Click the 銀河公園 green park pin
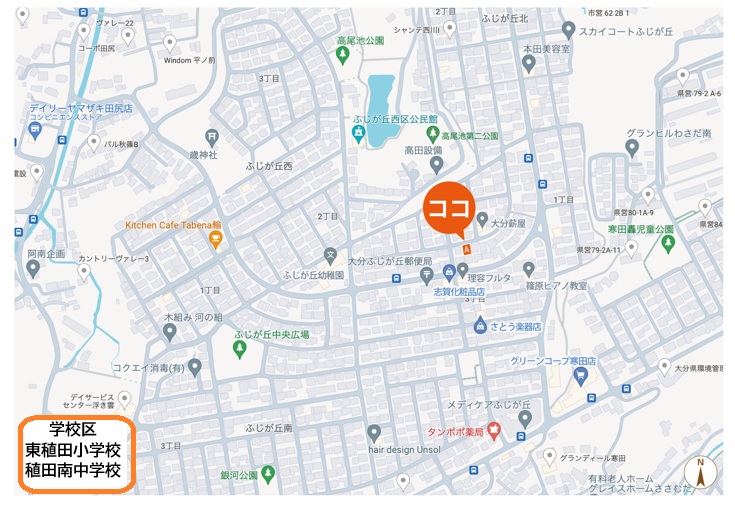 pyautogui.click(x=268, y=474)
